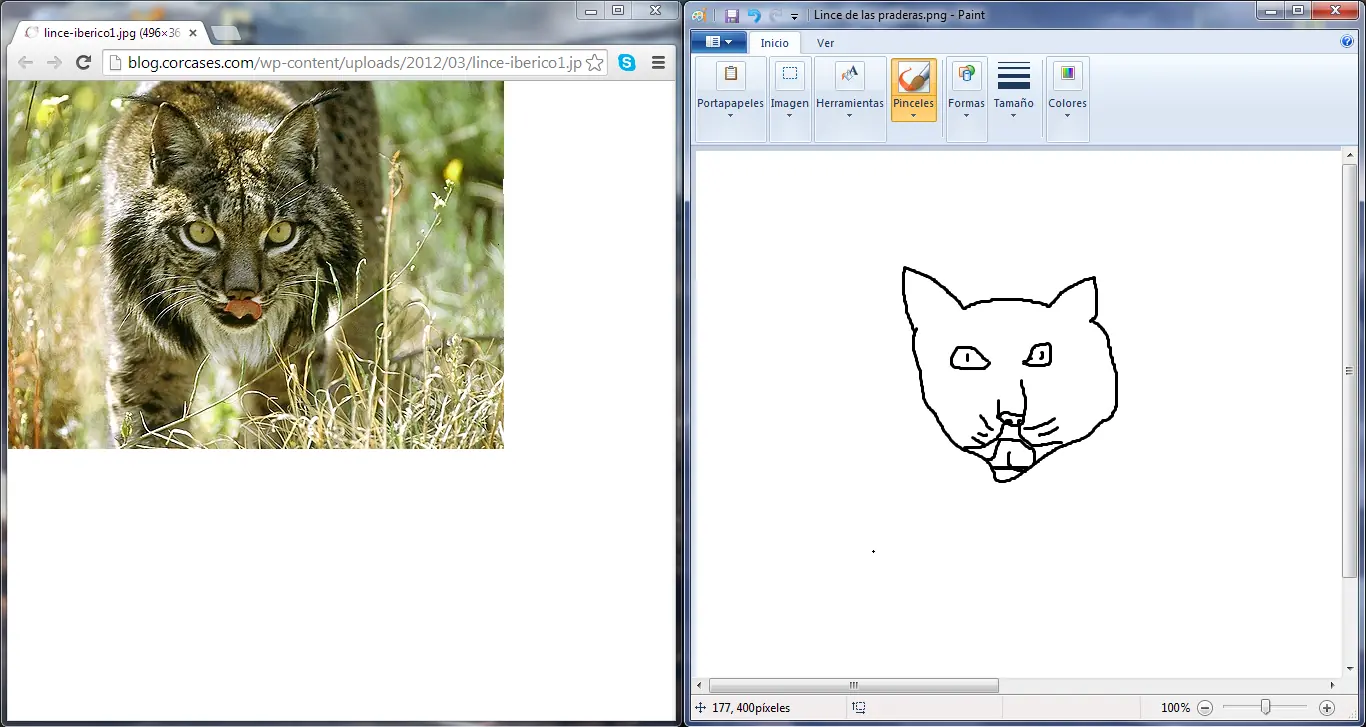Click the Imagen selection icon
1366x727 pixels.
[x=789, y=75]
